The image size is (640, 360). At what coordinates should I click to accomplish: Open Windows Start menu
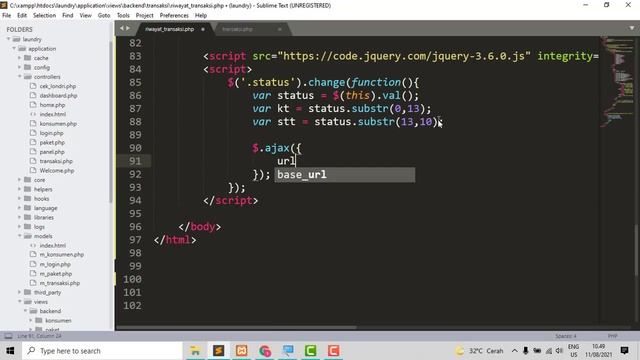10,351
